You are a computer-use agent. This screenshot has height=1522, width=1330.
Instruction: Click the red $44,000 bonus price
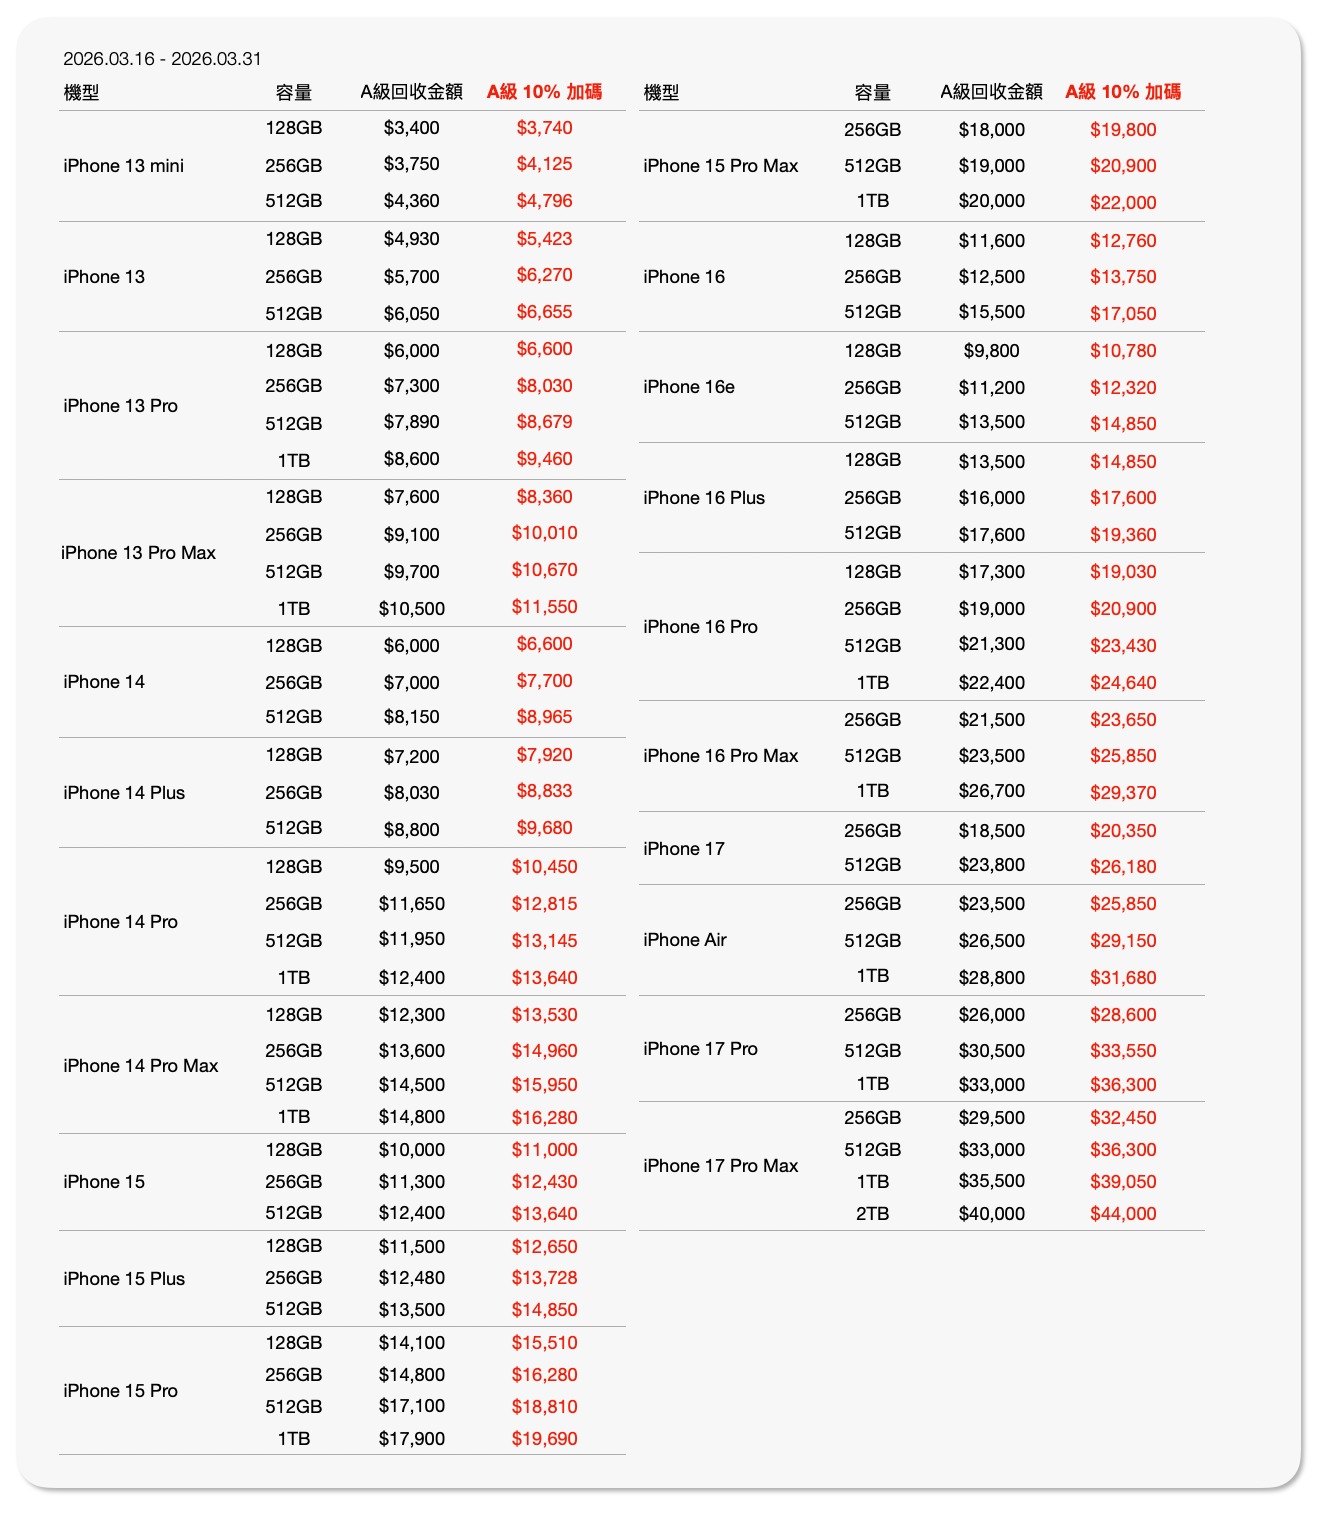pyautogui.click(x=1123, y=1214)
